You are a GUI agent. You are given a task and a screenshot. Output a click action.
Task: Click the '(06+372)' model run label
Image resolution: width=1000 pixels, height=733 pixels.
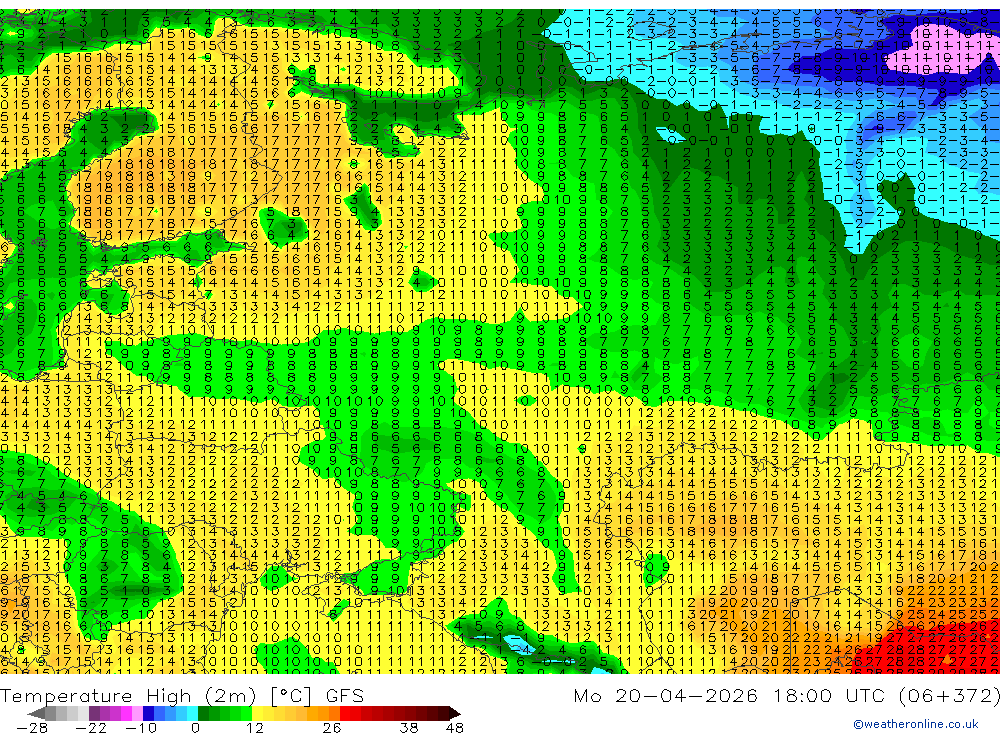point(948,695)
